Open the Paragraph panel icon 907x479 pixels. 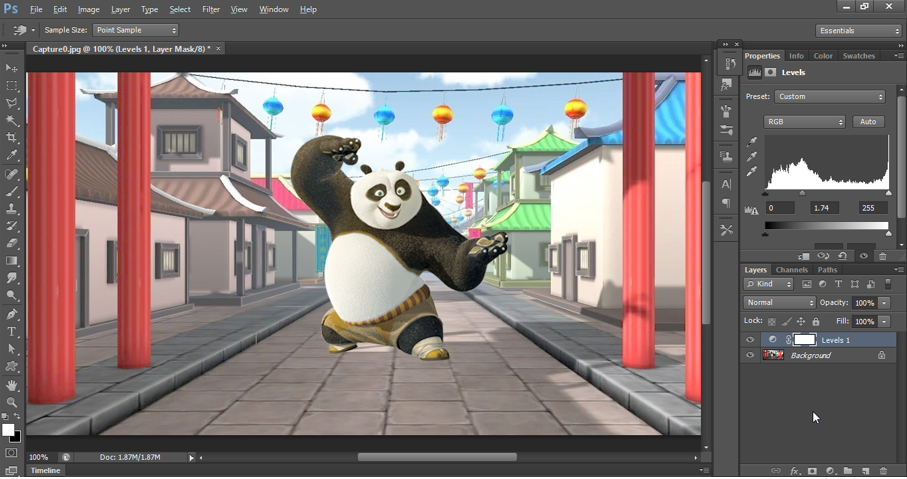(727, 202)
